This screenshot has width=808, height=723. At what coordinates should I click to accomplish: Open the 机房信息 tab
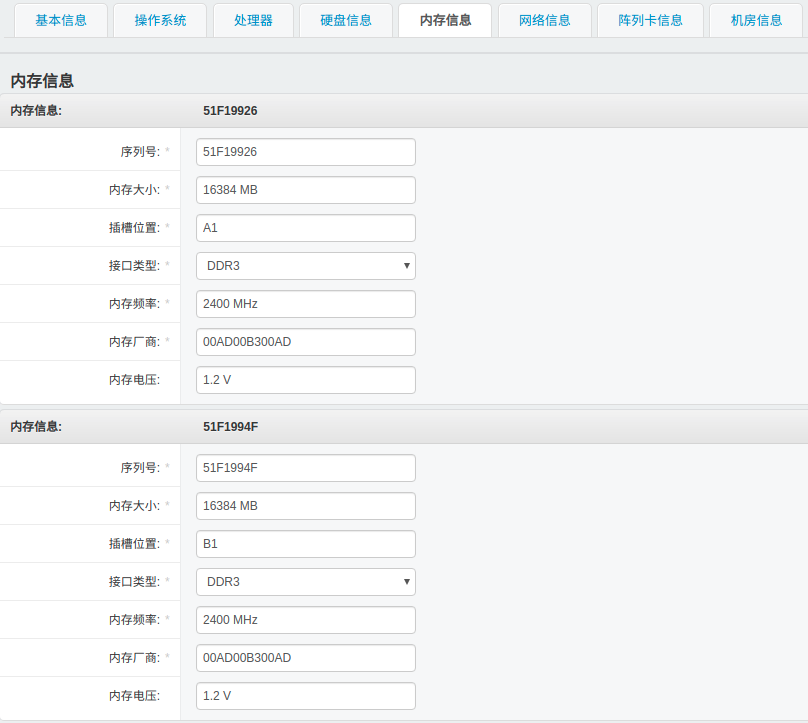(755, 20)
